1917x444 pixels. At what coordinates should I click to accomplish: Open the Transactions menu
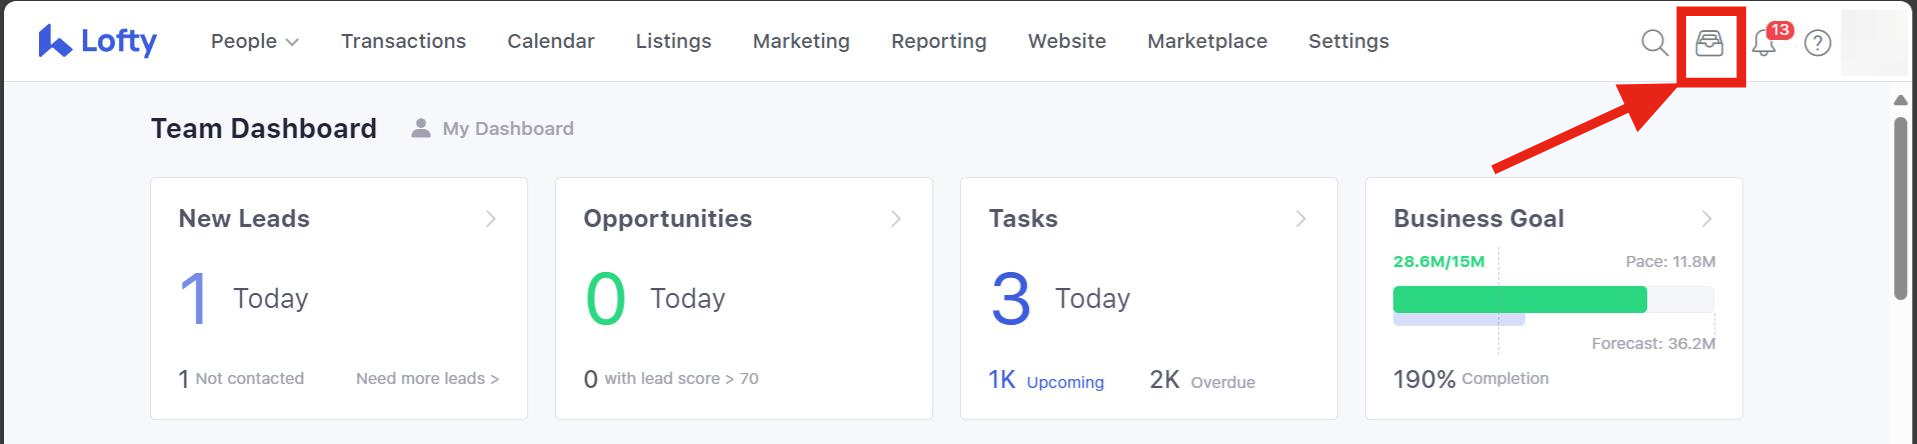pyautogui.click(x=403, y=41)
